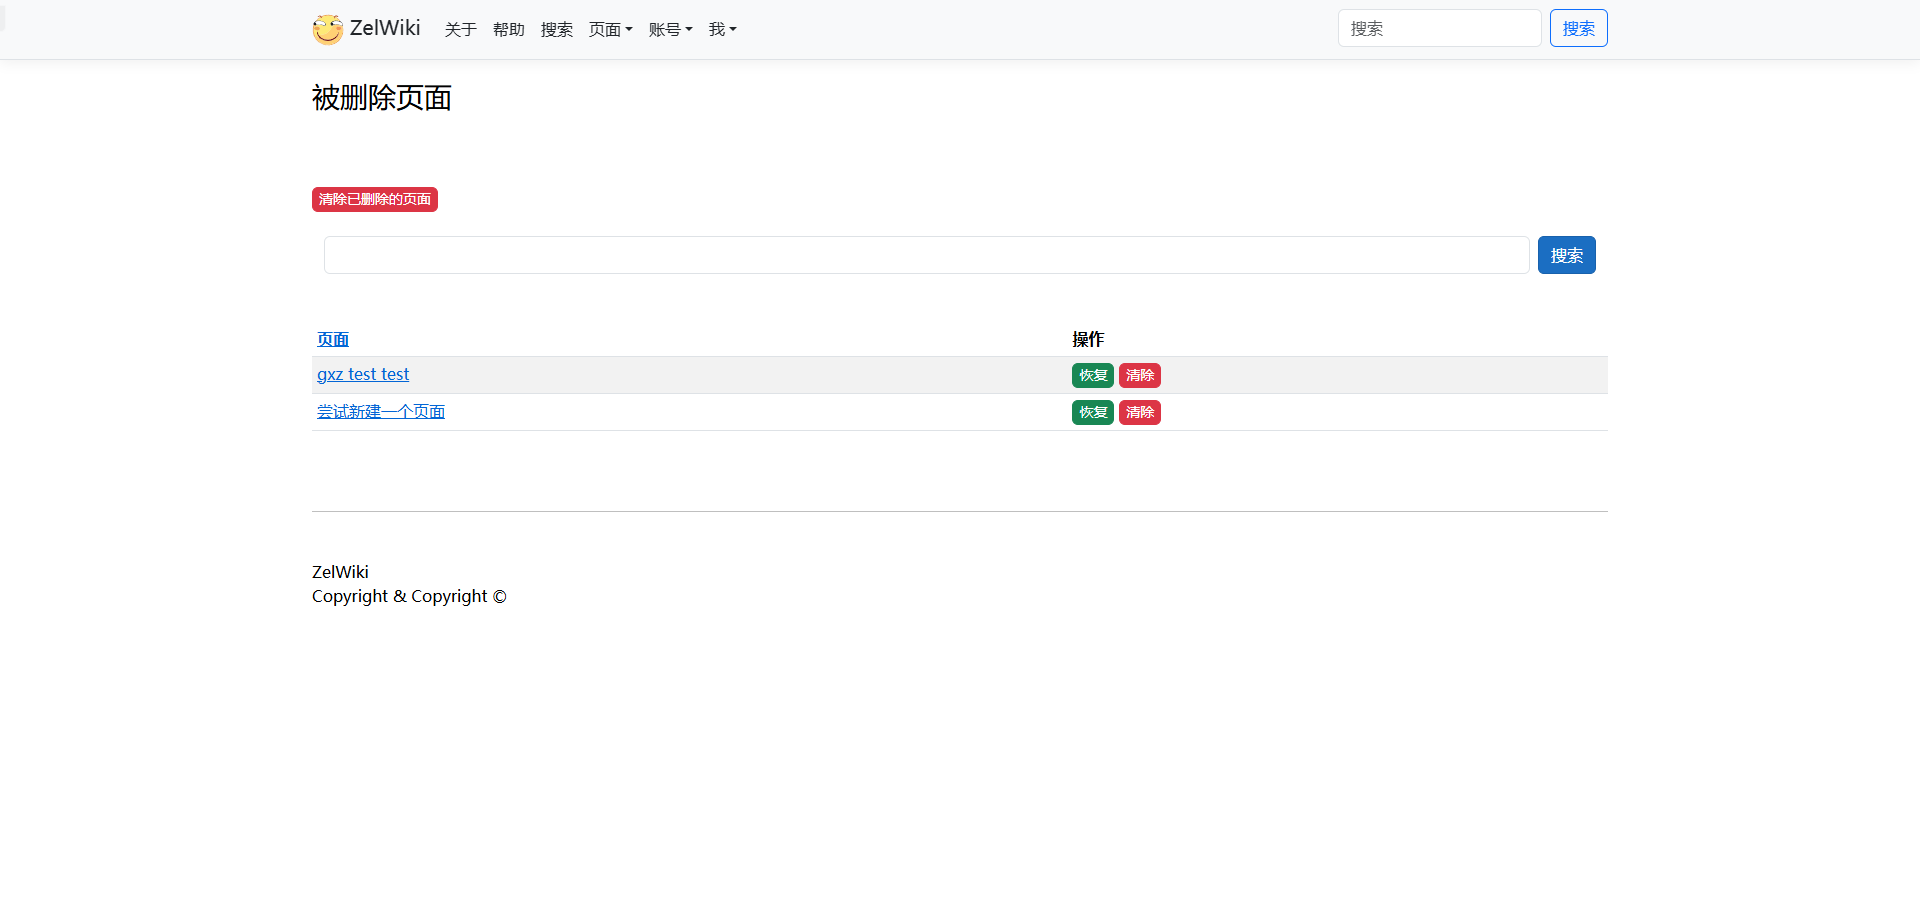The image size is (1920, 911).
Task: Sort by the 页面 column header
Action: pos(333,340)
